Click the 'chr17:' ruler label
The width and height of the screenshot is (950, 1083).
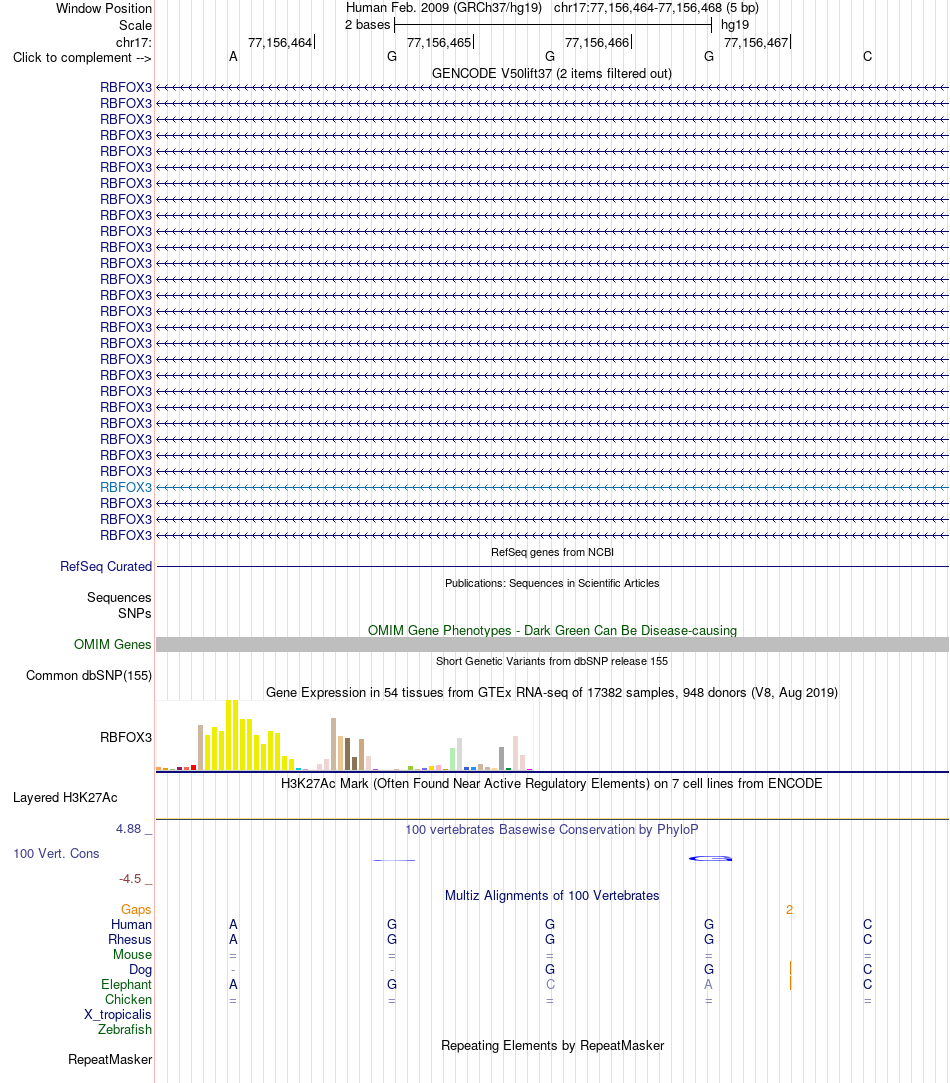pos(133,42)
